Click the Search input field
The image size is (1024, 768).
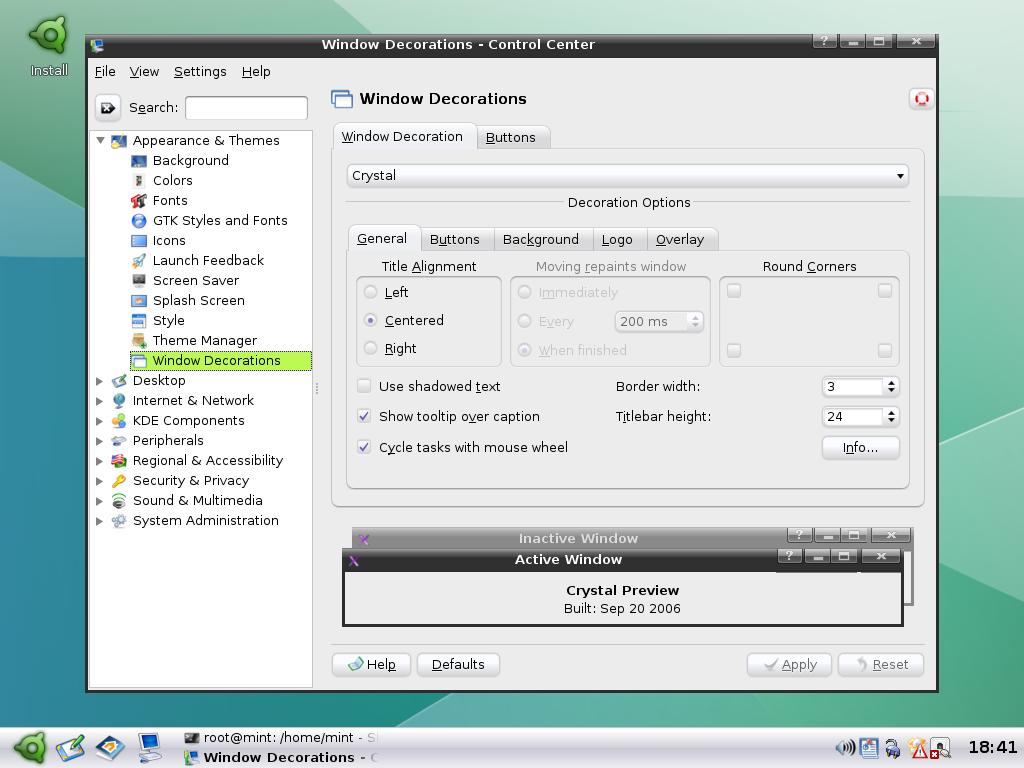[x=246, y=108]
